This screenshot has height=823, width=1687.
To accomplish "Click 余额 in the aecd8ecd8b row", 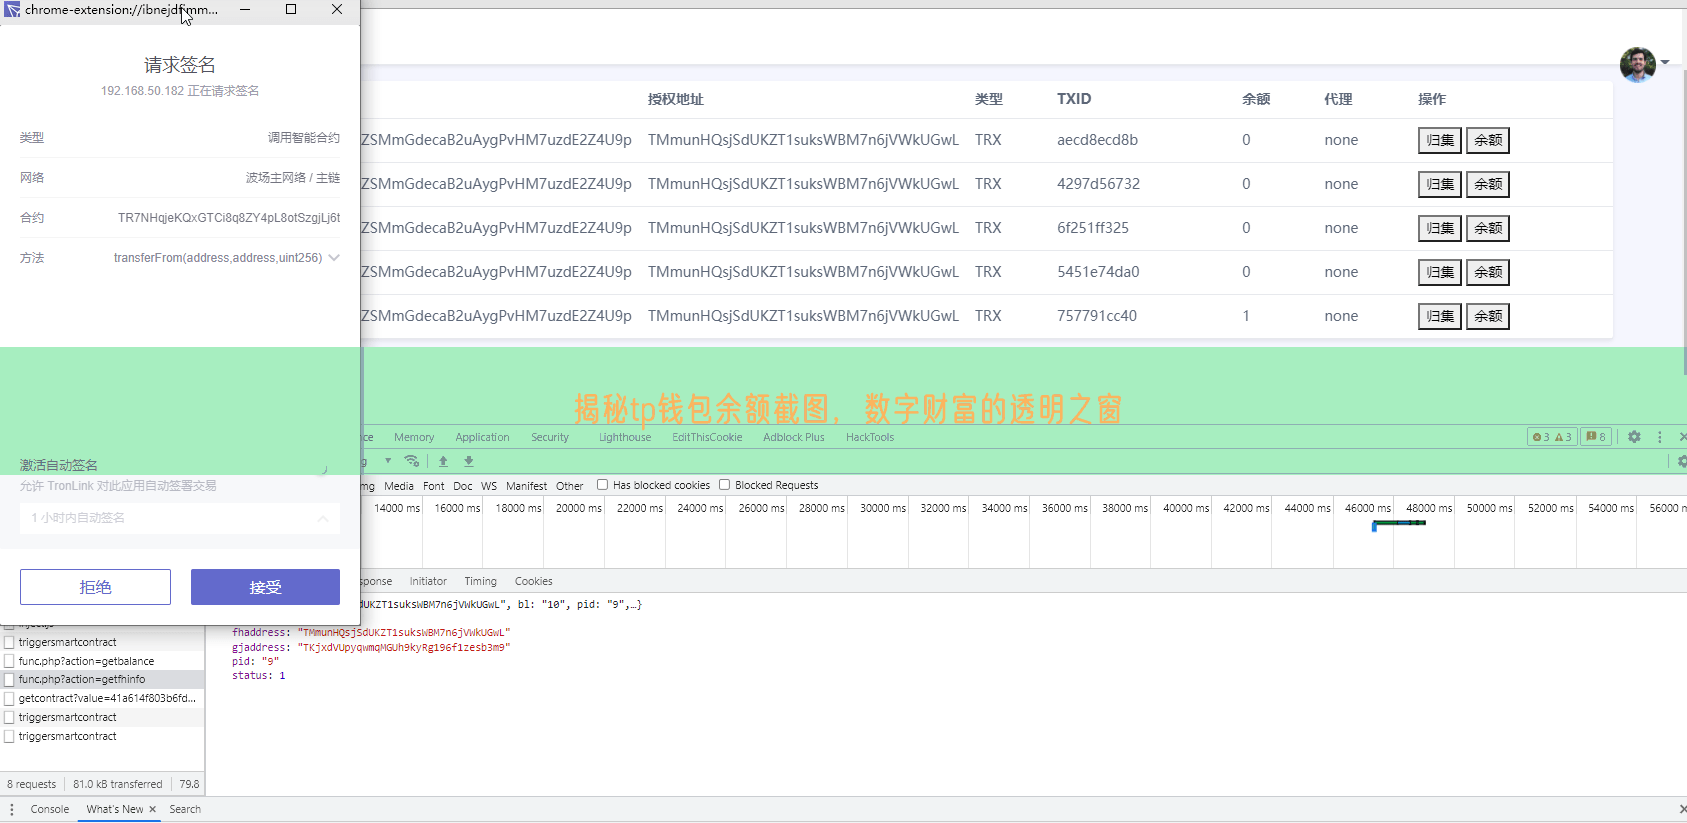I will [x=1488, y=140].
